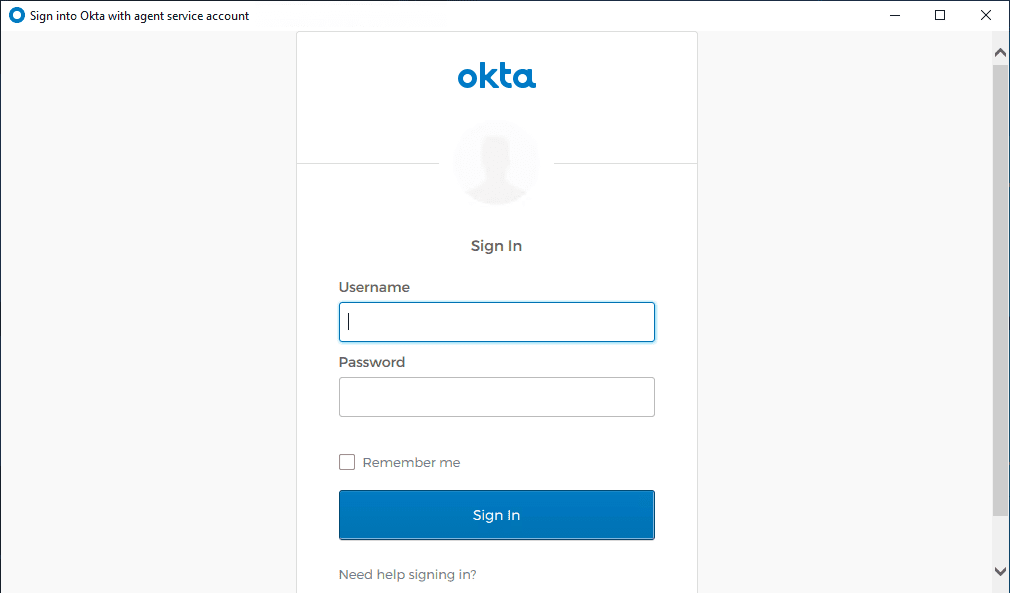Viewport: 1010px width, 593px height.
Task: Maximize the Okta sign-in window
Action: pyautogui.click(x=939, y=16)
